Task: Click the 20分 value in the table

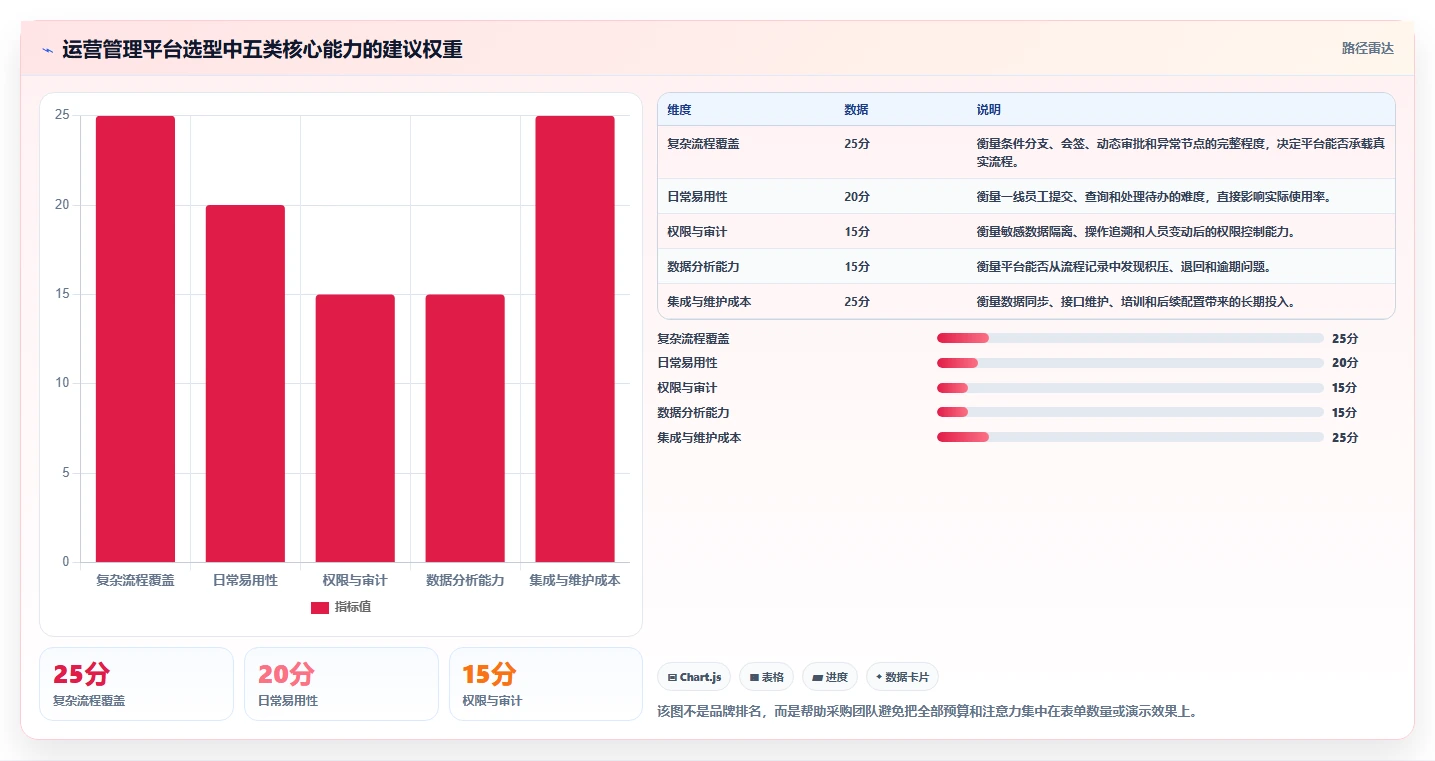Action: (856, 196)
